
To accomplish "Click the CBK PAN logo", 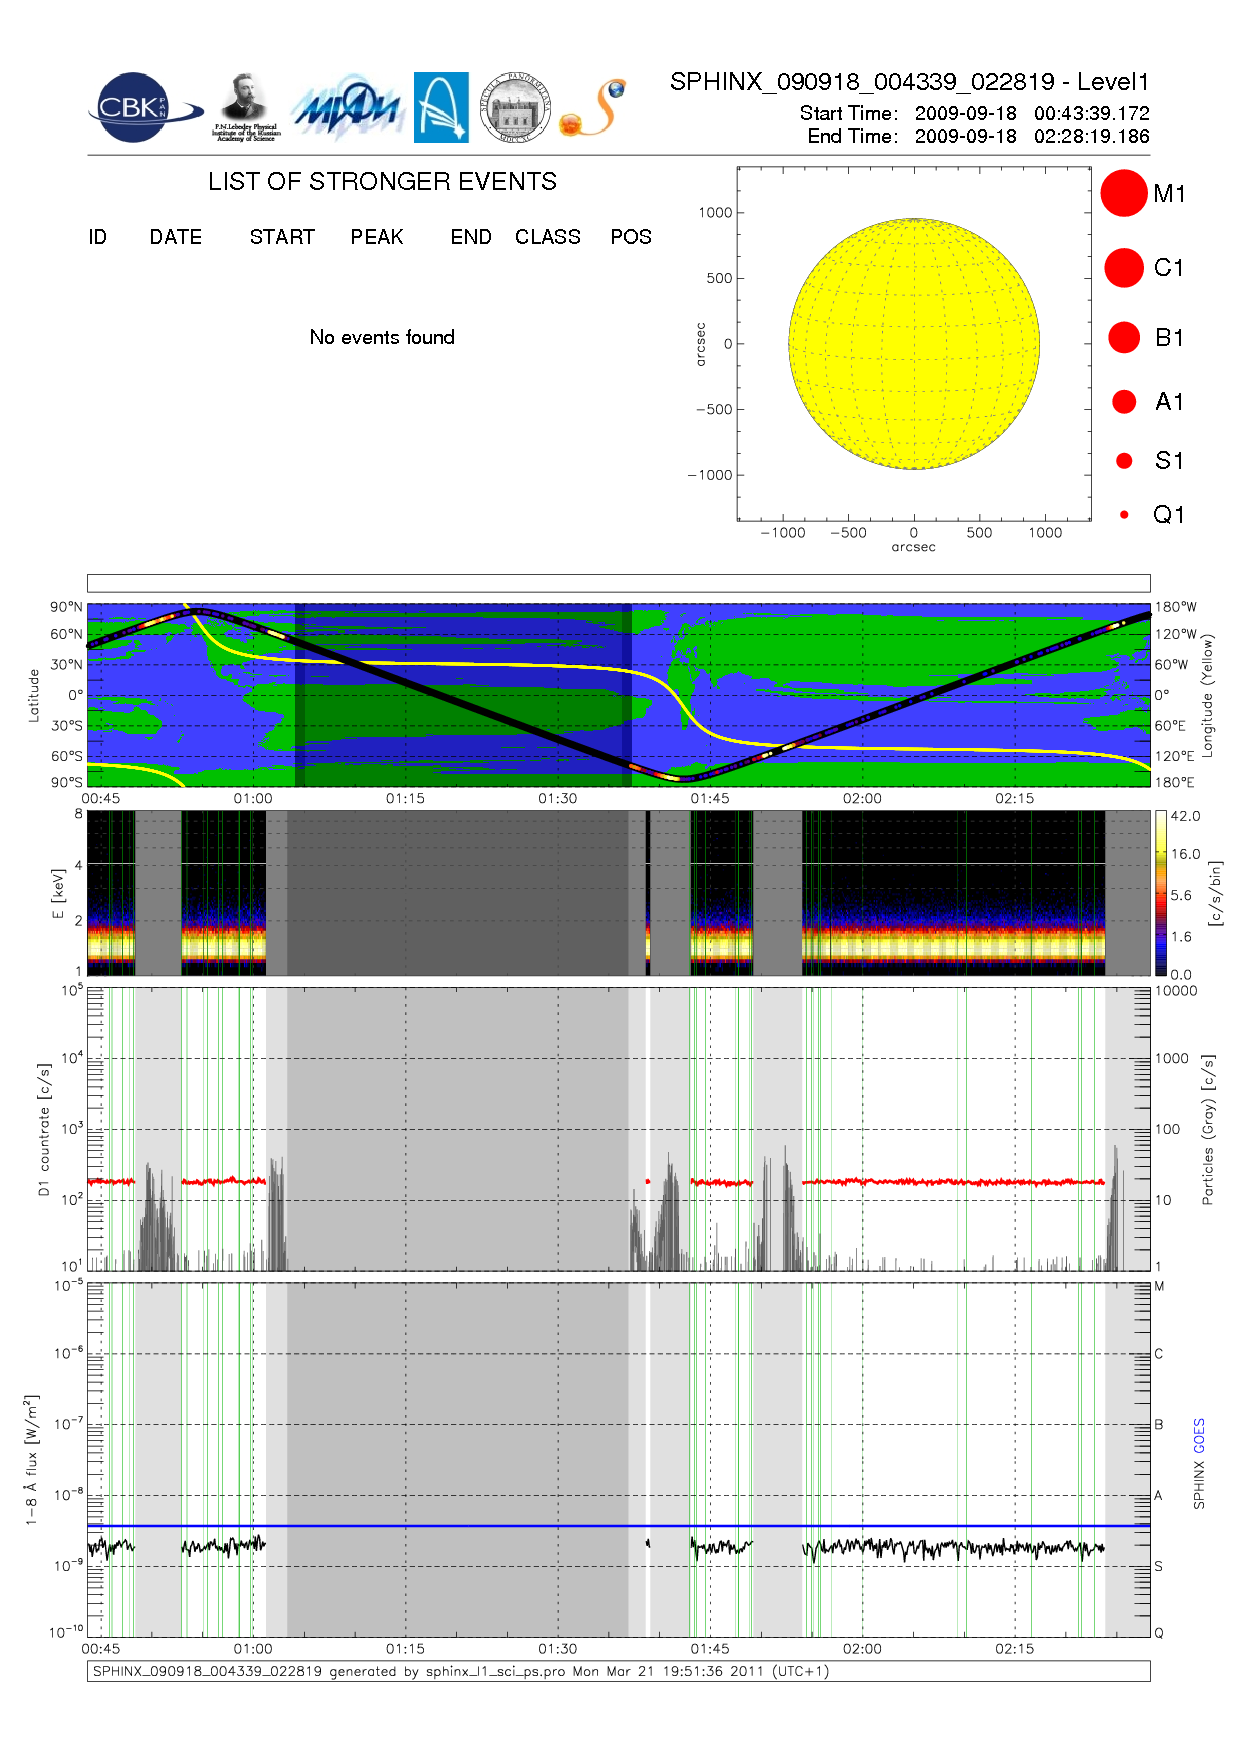I will (x=140, y=108).
